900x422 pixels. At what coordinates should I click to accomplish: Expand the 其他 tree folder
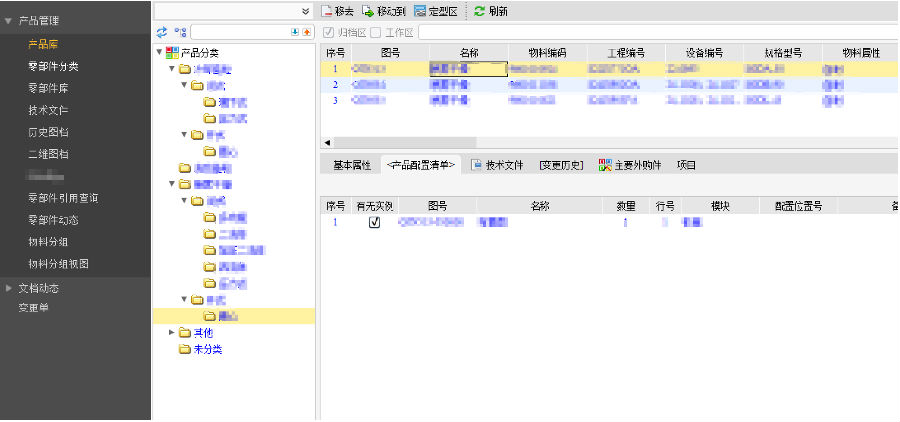[x=172, y=332]
